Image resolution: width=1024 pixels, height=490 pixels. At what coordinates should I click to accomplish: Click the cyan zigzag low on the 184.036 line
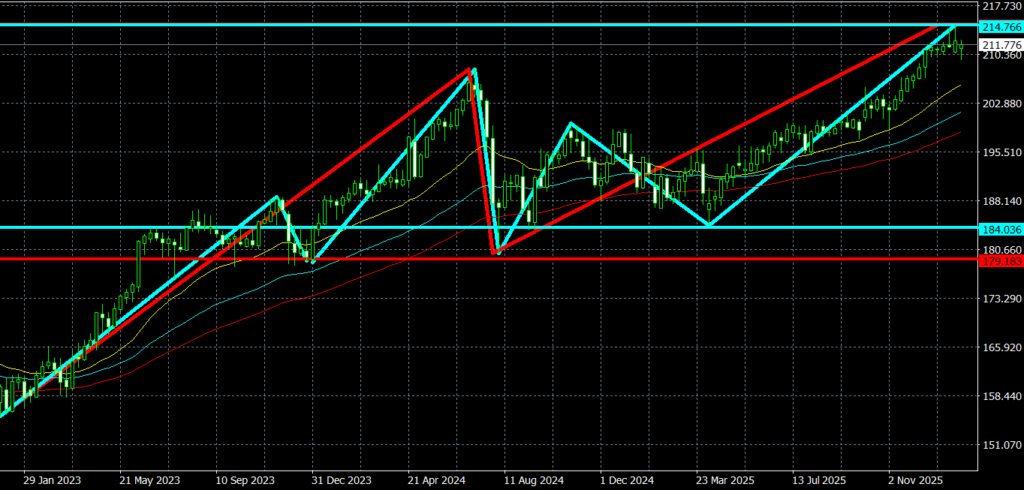709,226
